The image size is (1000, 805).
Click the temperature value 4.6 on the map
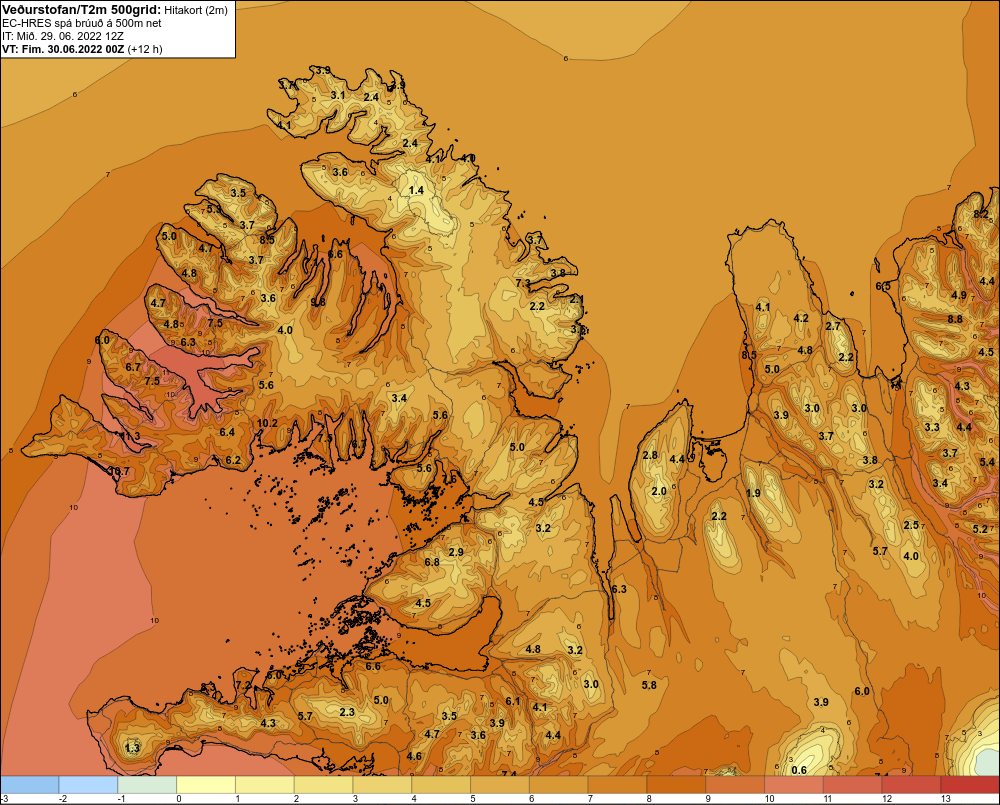[x=414, y=757]
